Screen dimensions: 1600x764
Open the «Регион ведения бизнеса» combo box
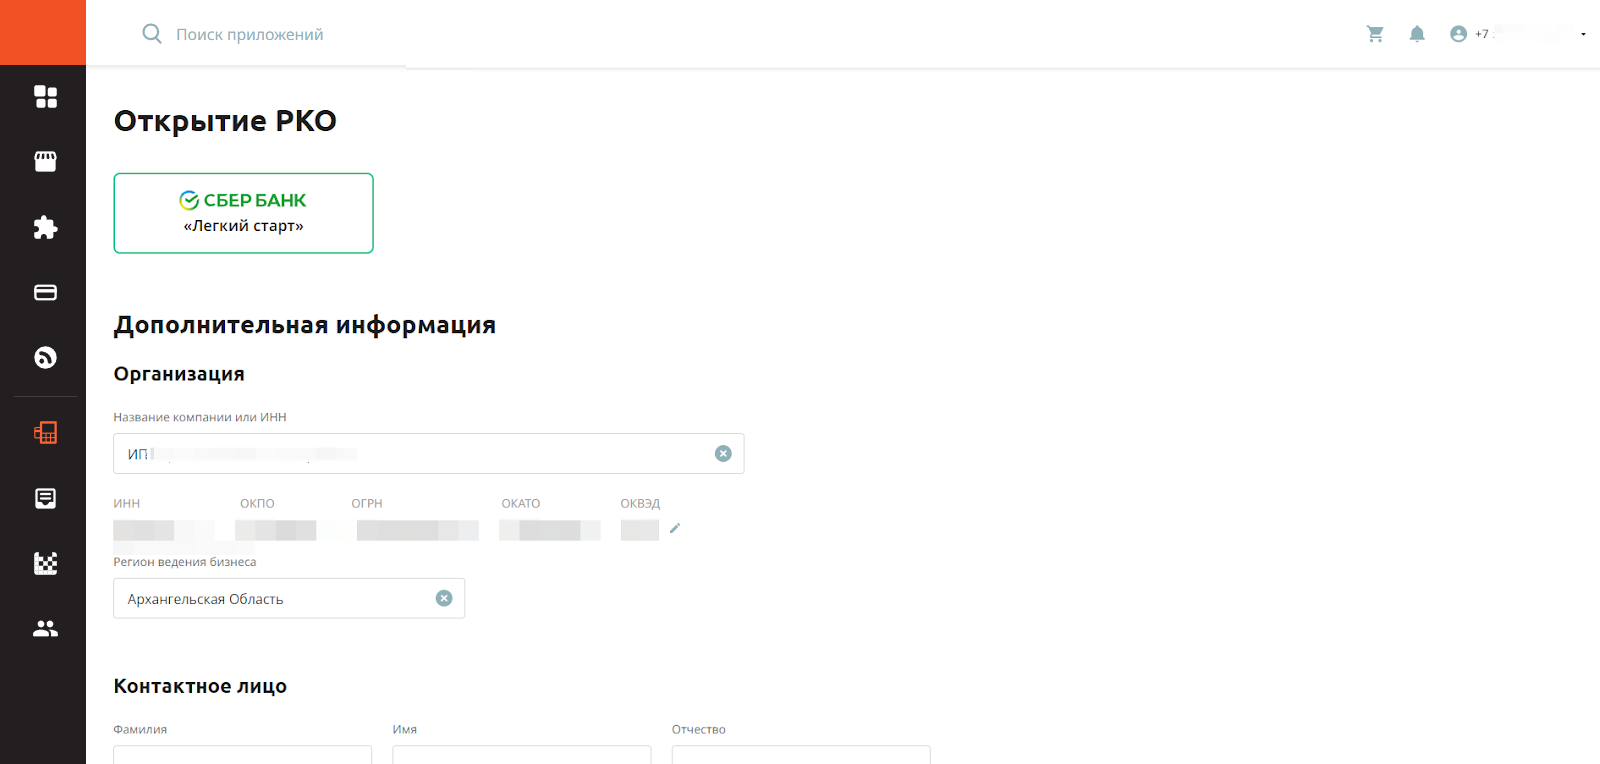point(289,598)
